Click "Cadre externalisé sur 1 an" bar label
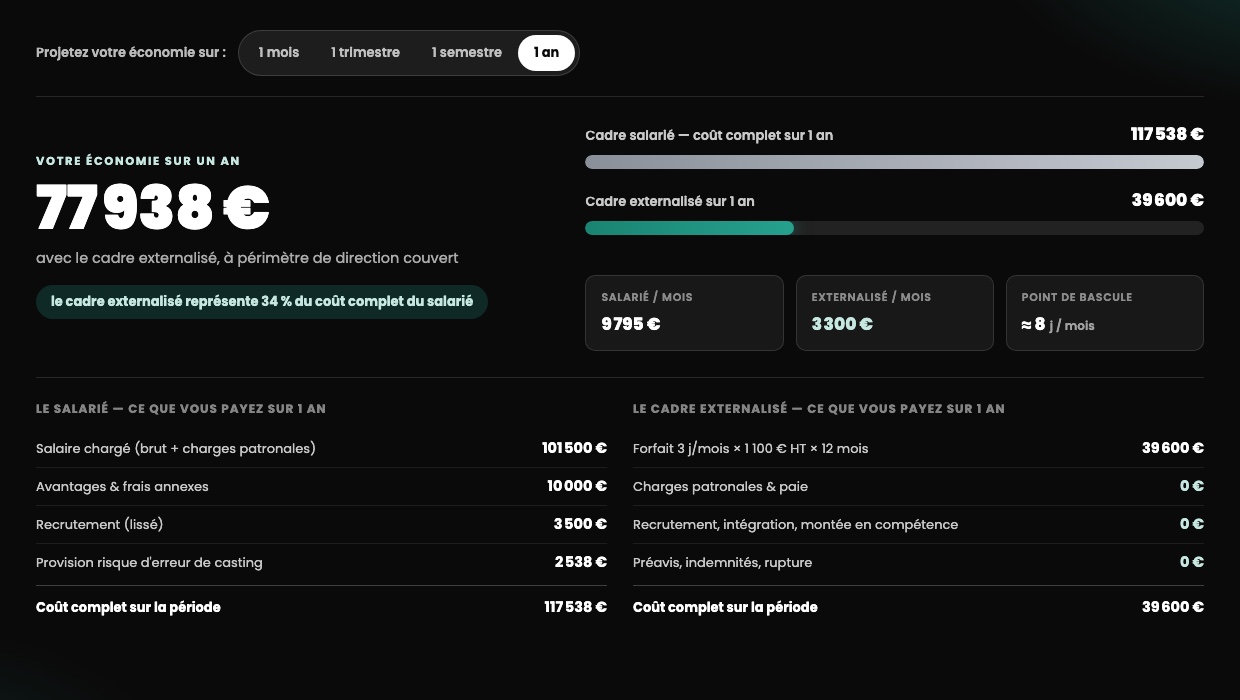This screenshot has height=700, width=1240. pyautogui.click(x=670, y=201)
